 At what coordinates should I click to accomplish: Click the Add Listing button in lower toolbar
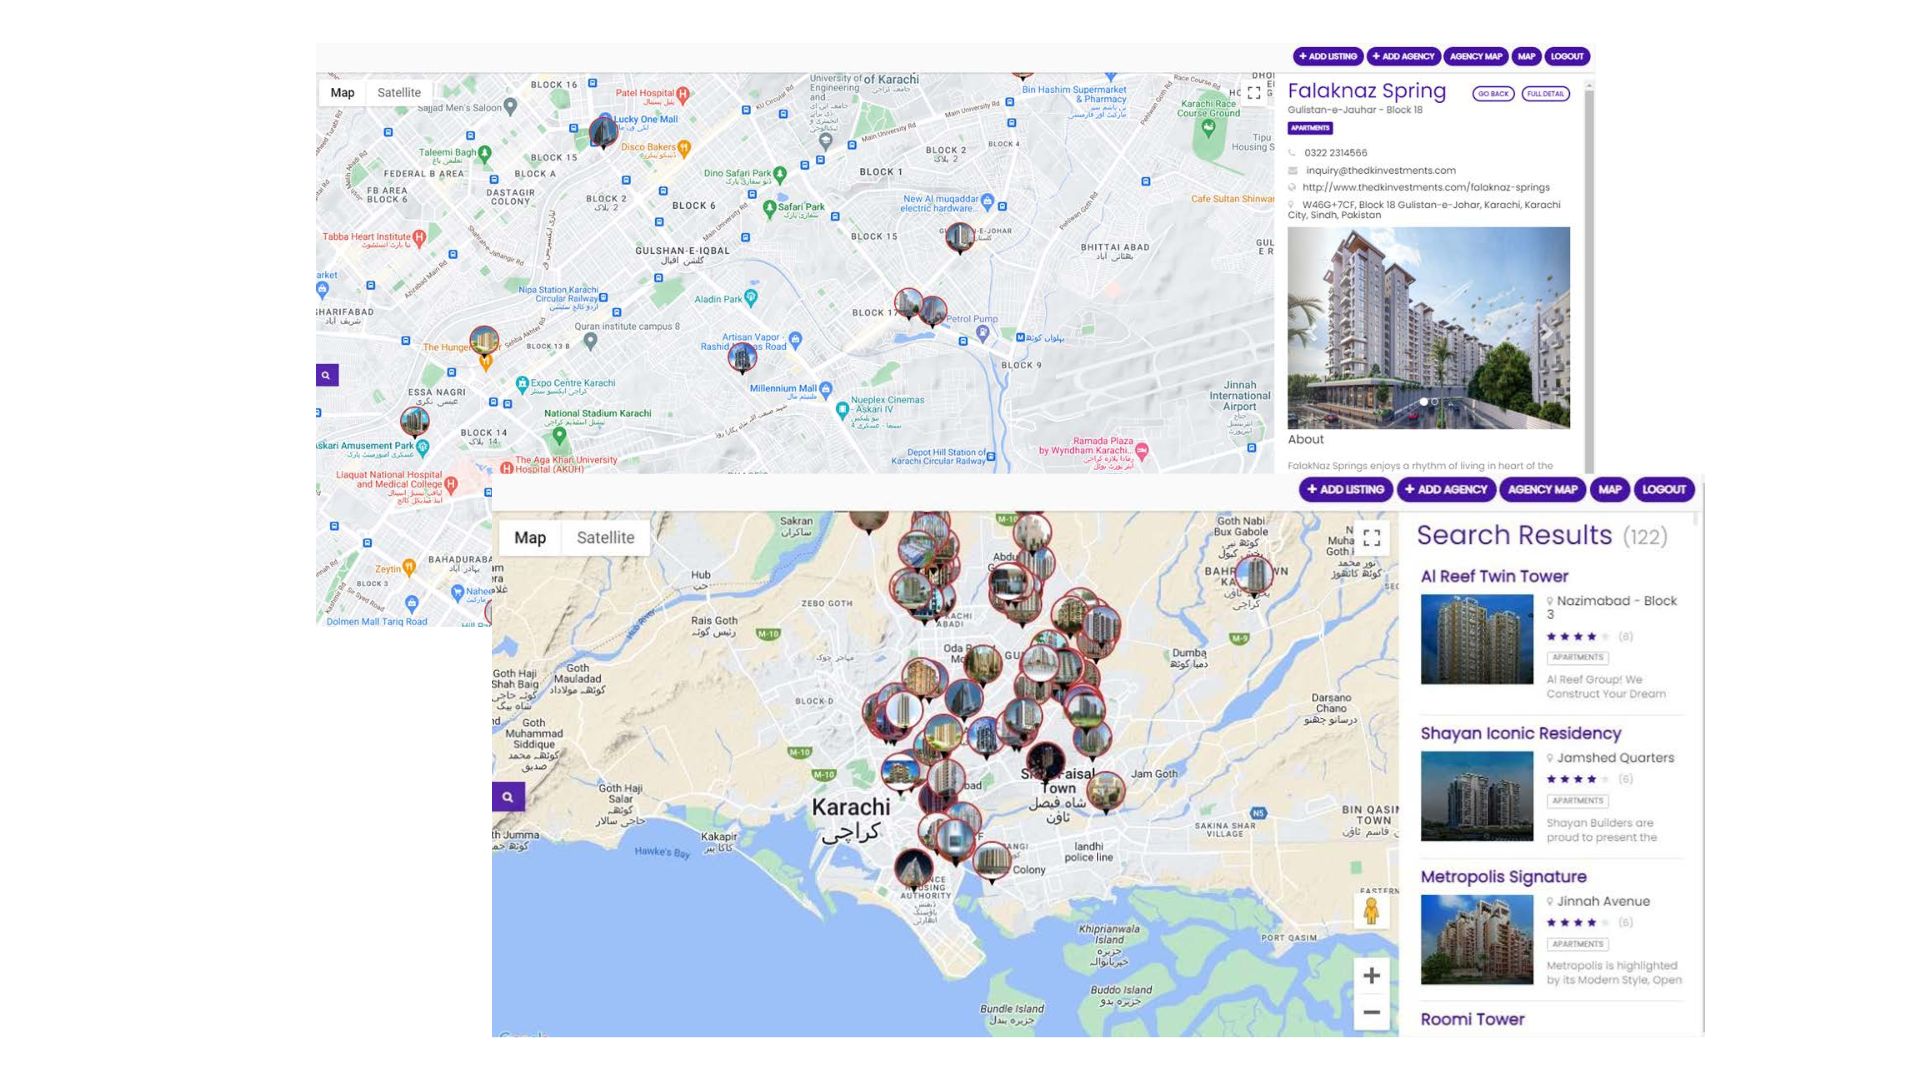pos(1345,489)
